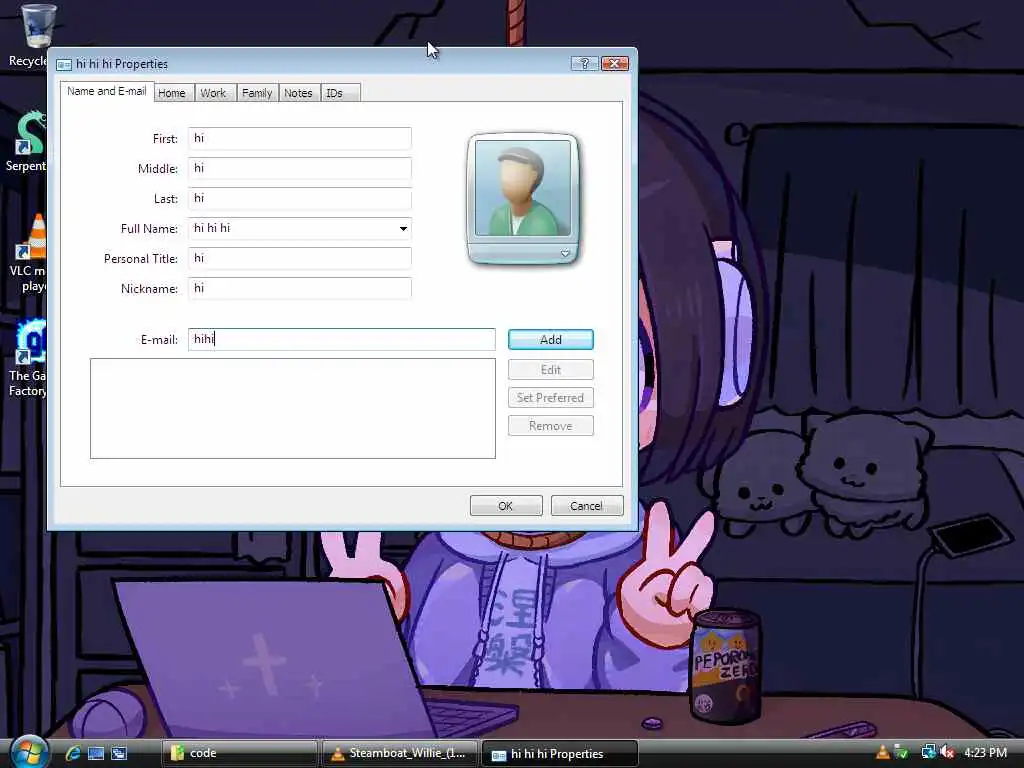This screenshot has width=1024, height=768.
Task: Click hi hi hi Properties taskbar button
Action: (560, 753)
